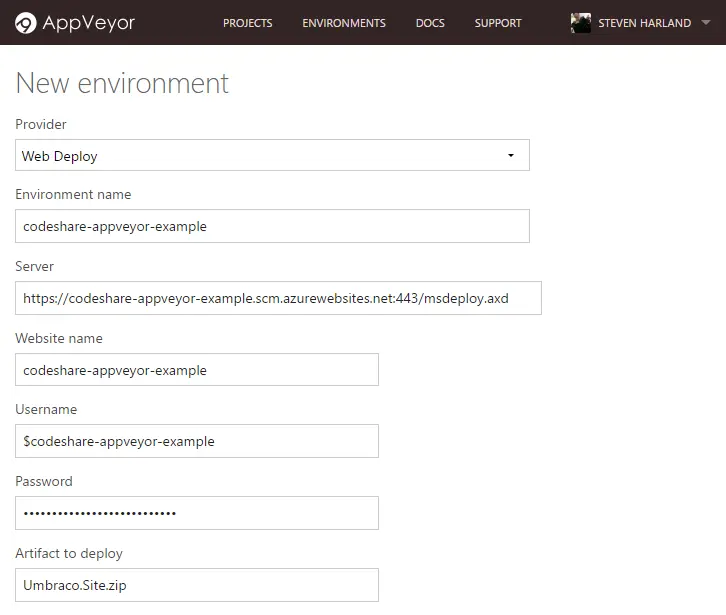Select the Website name input box
Screen dimensions: 726x615
197,370
